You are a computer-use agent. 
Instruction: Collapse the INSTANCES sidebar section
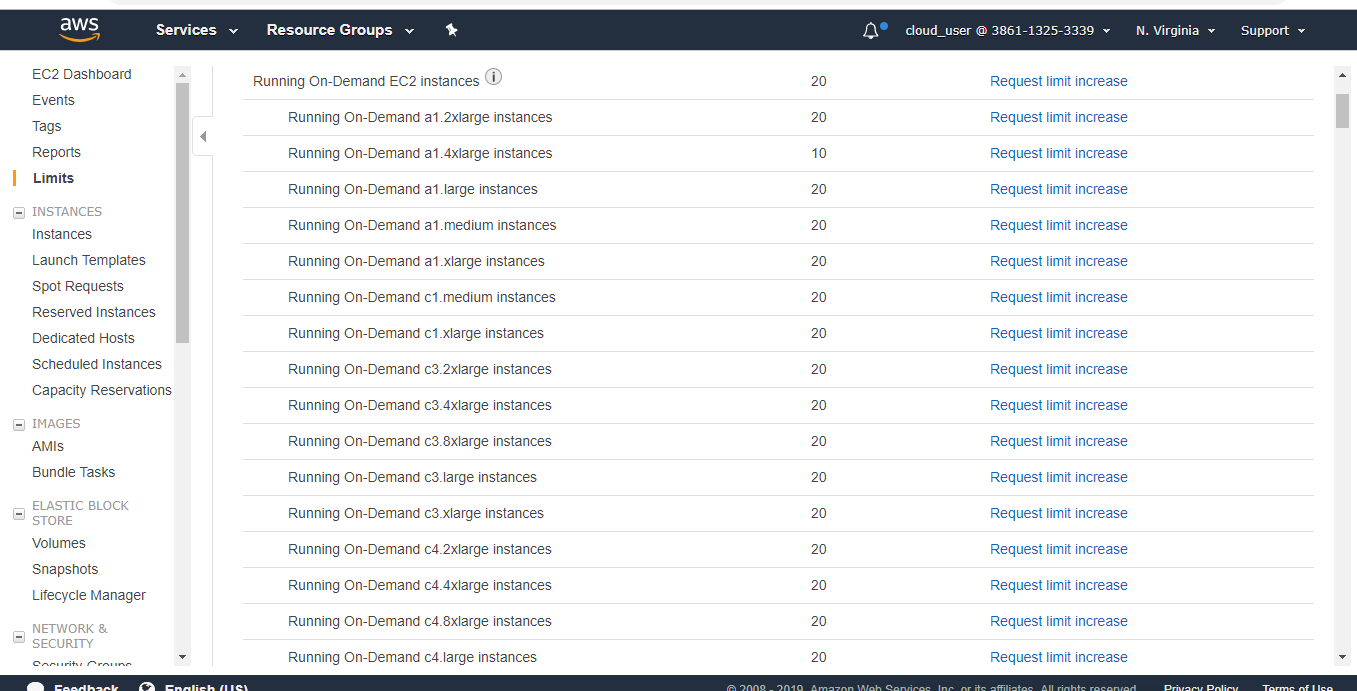[18, 212]
